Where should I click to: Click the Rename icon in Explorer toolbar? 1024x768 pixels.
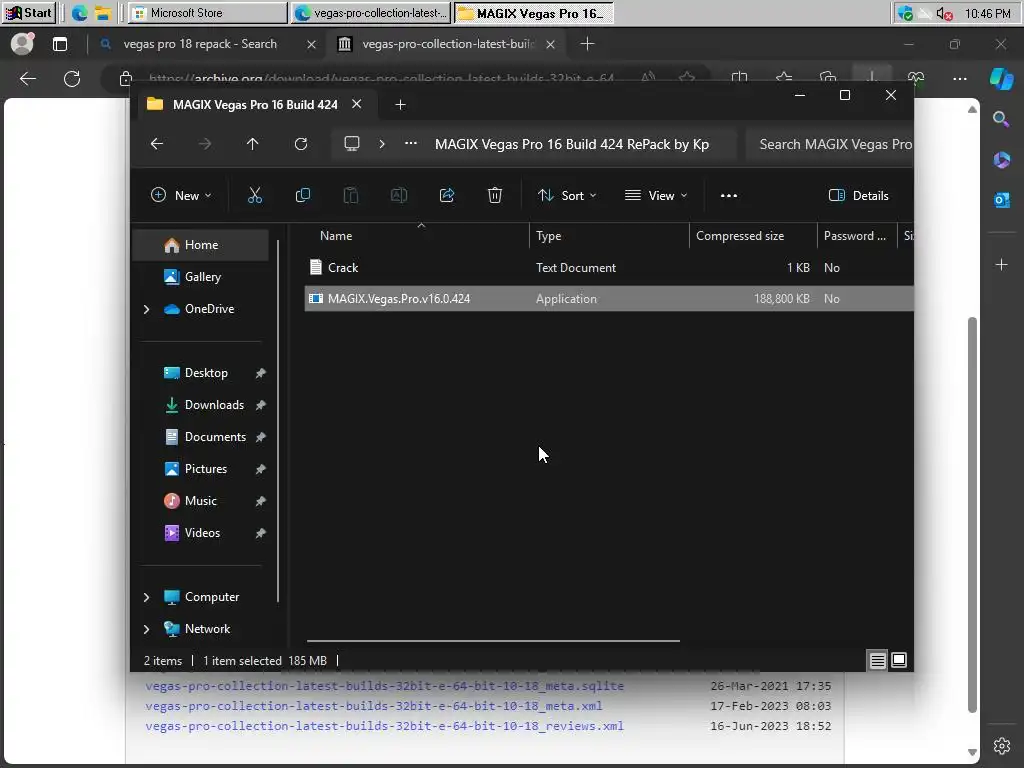click(x=398, y=195)
